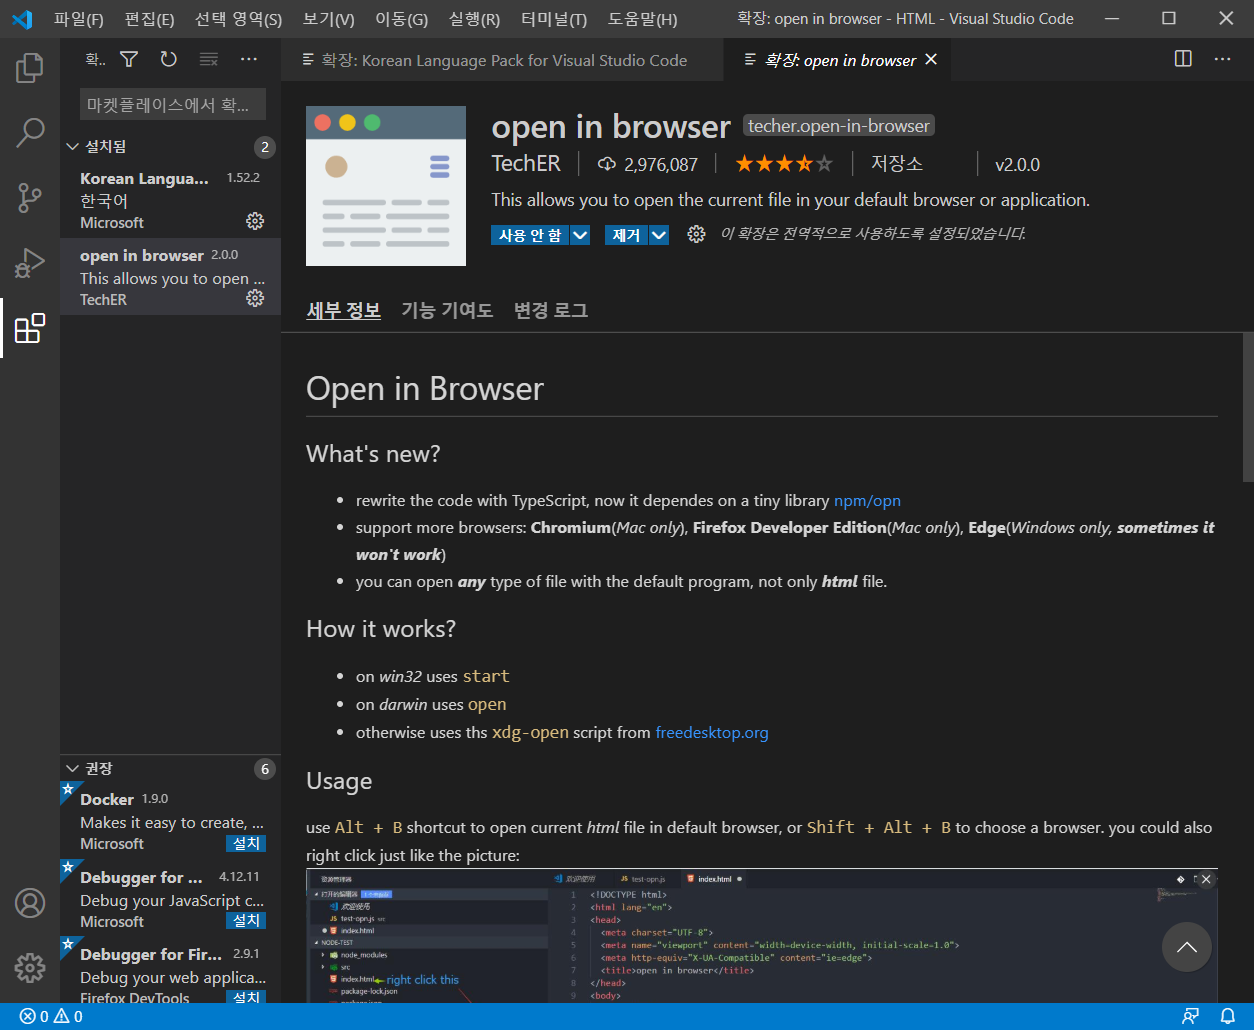Screen dimensions: 1254x1030
Task: Open the 보기(V) menu
Action: tap(328, 19)
